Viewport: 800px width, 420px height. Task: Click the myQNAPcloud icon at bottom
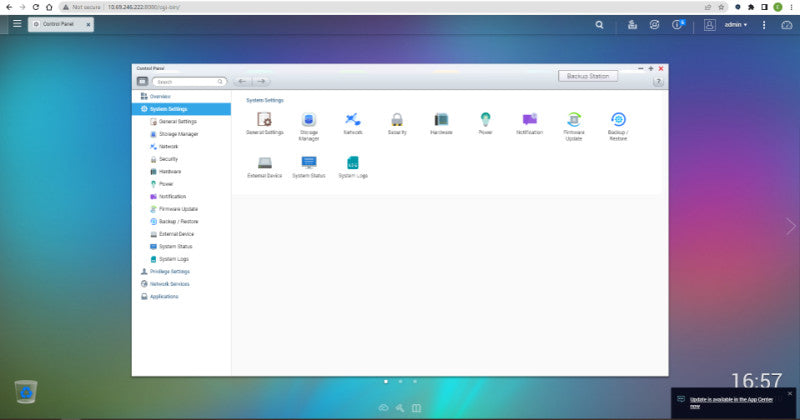click(384, 408)
